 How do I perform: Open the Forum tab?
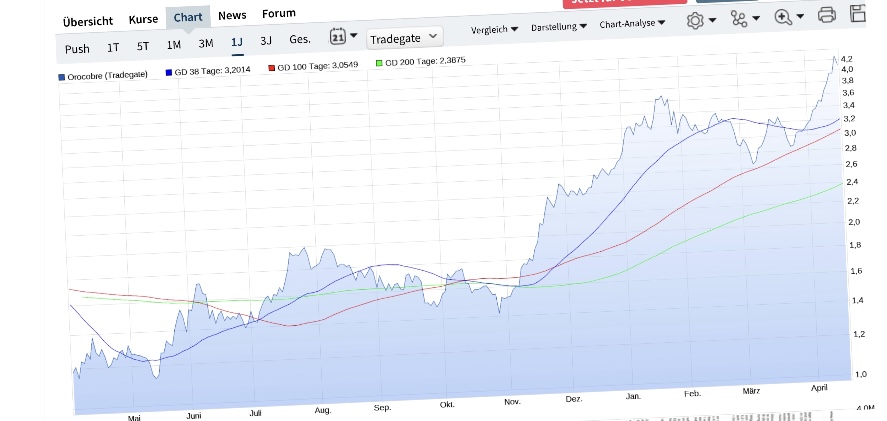[278, 14]
